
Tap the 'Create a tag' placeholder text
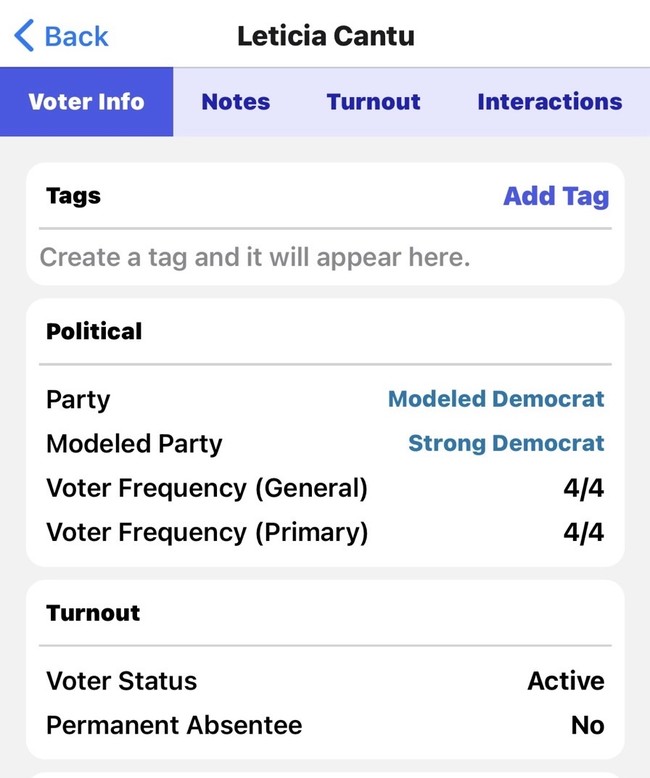click(254, 257)
